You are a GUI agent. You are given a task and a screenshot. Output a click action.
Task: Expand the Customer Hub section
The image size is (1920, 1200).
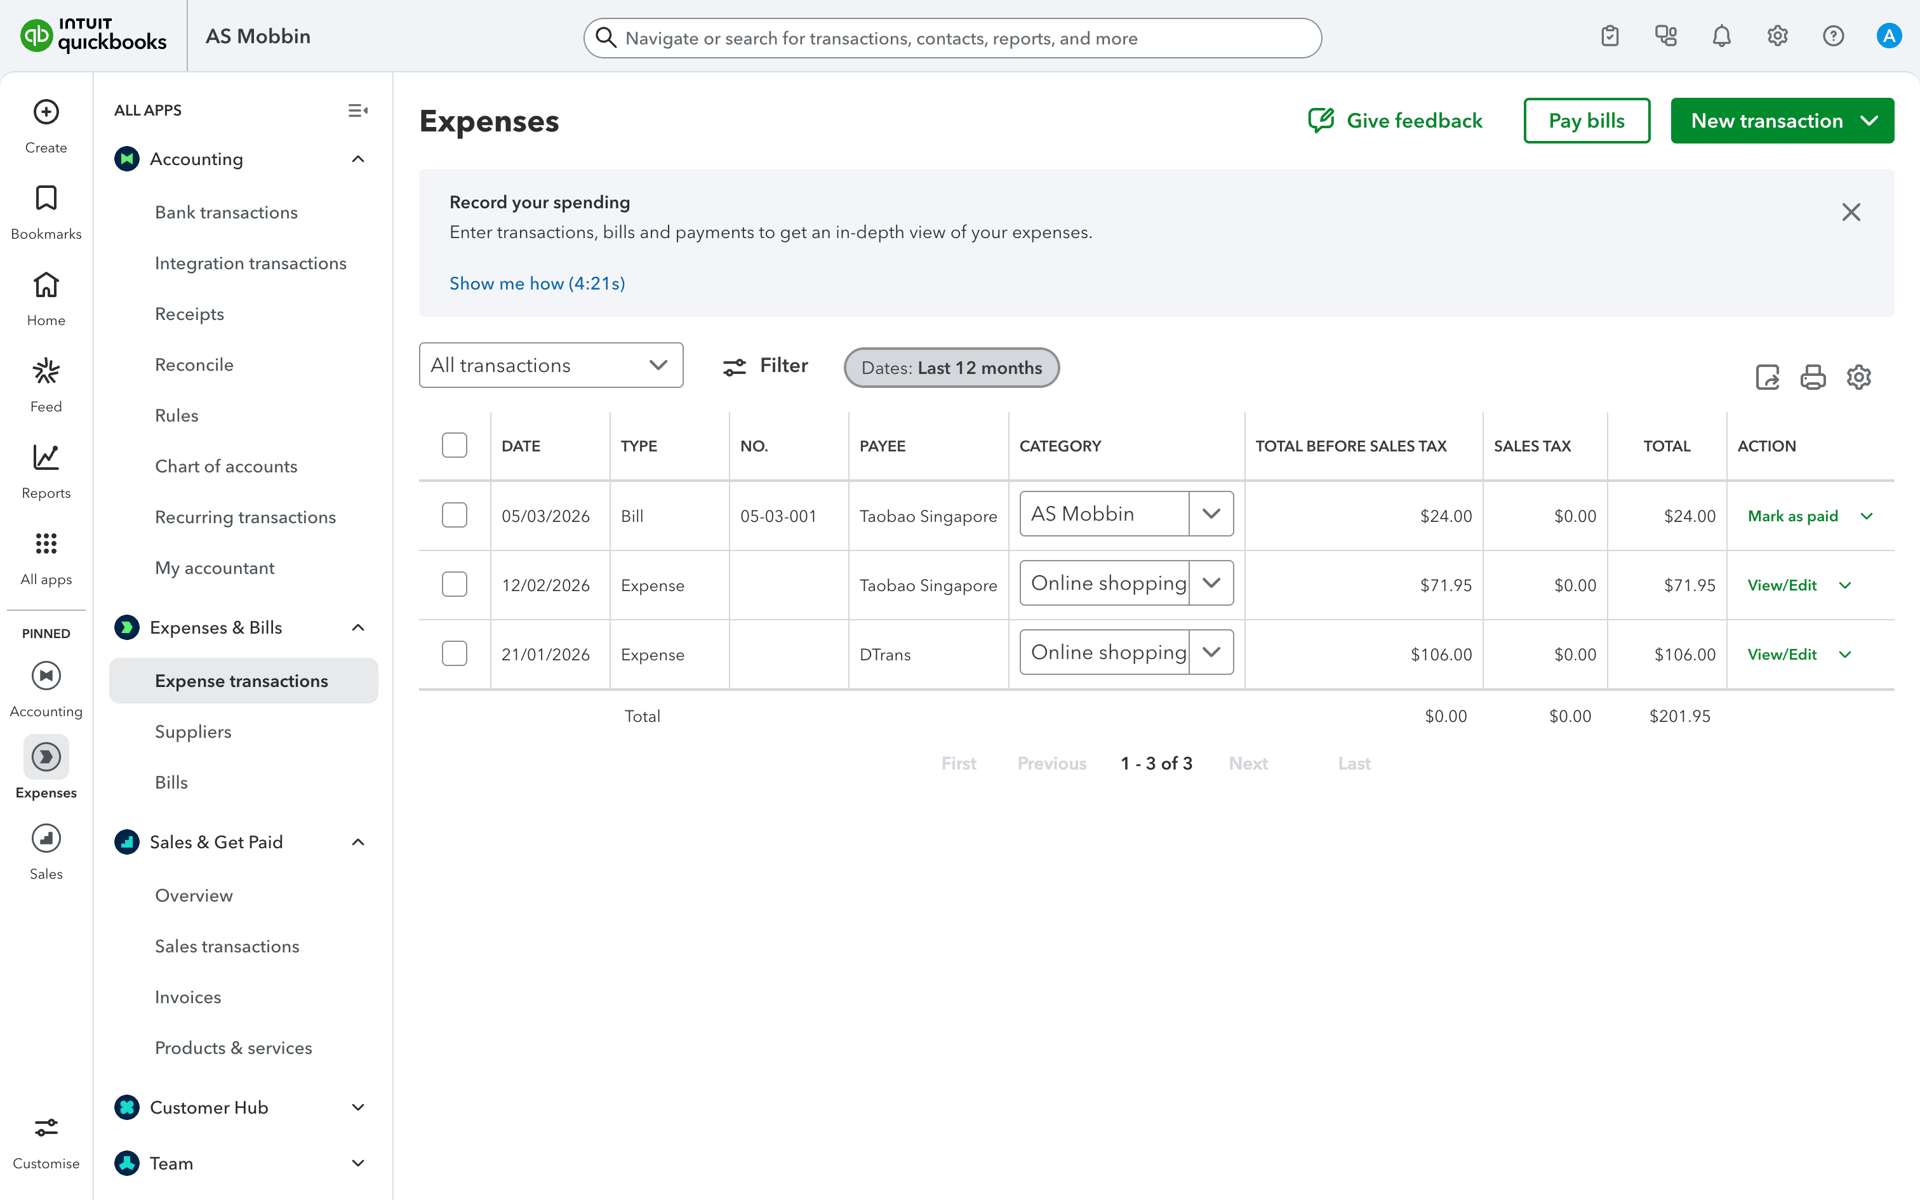coord(358,1107)
